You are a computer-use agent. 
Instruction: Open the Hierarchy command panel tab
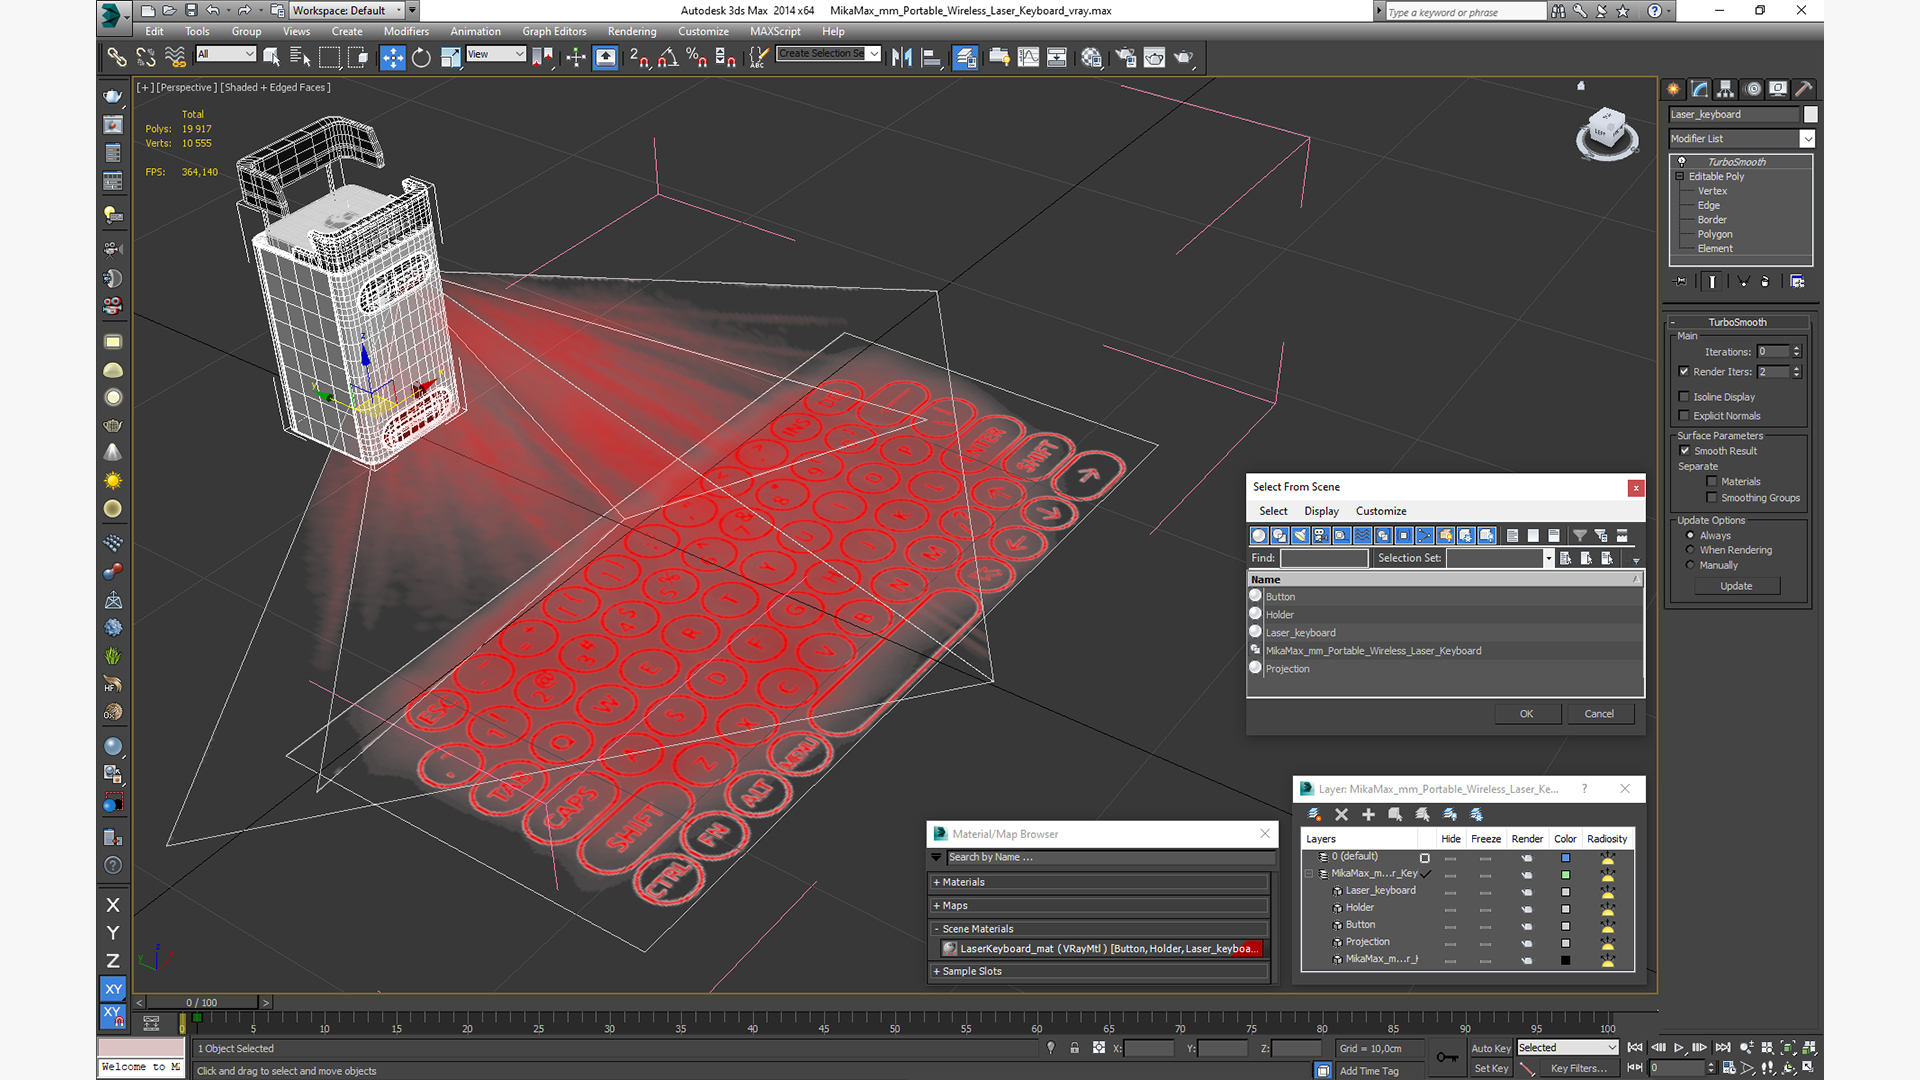[x=1725, y=89]
